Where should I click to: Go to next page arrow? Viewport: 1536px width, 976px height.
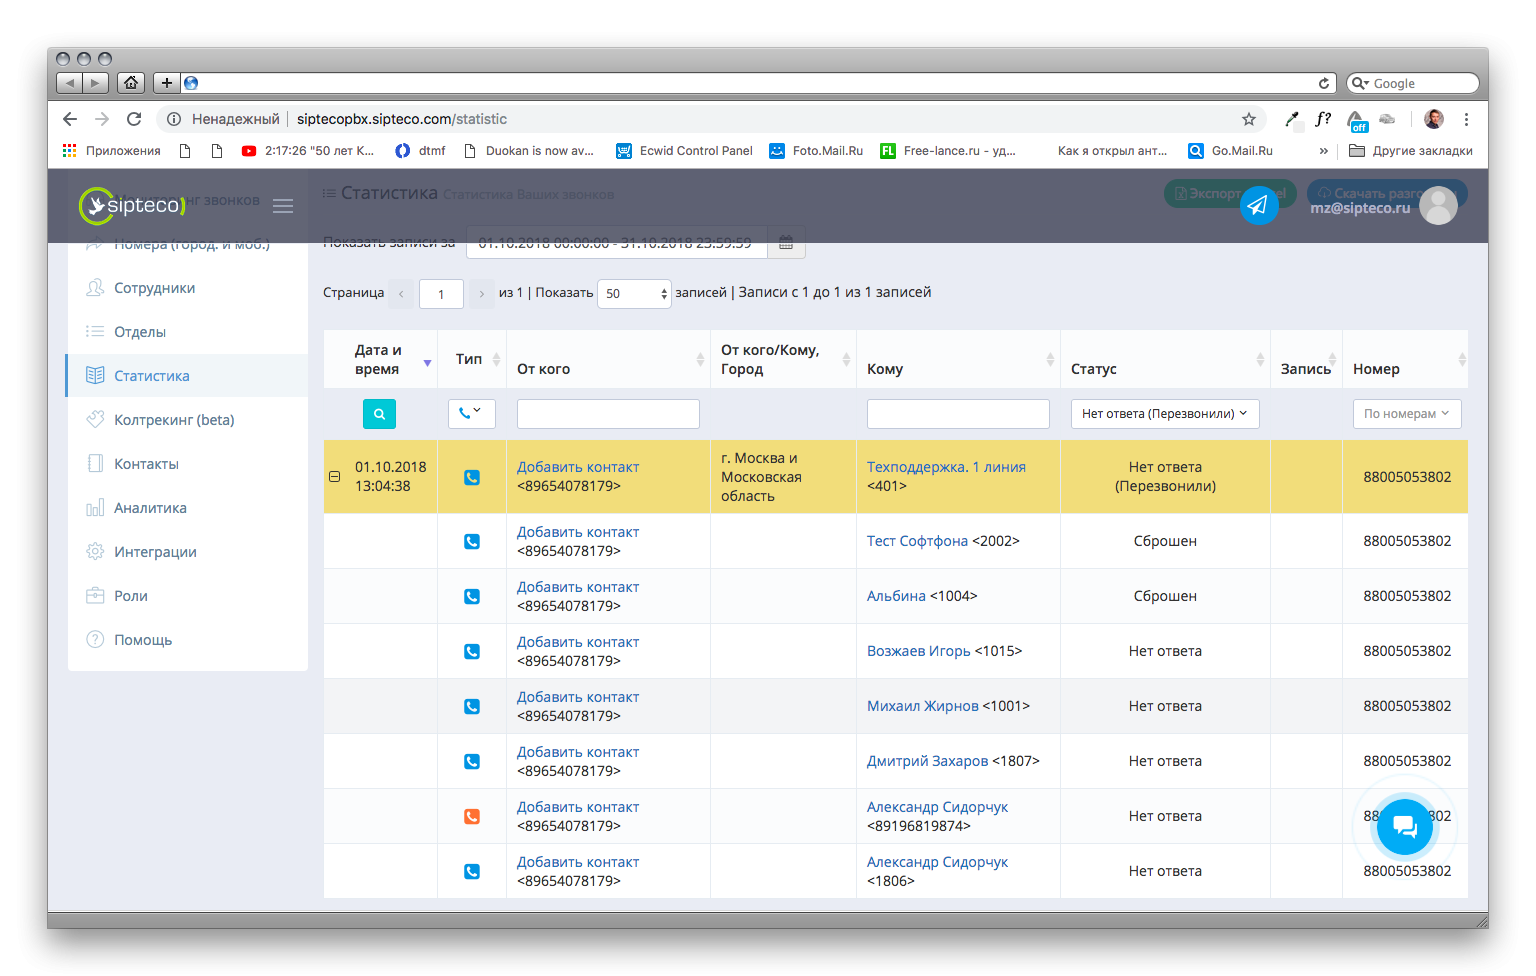481,294
